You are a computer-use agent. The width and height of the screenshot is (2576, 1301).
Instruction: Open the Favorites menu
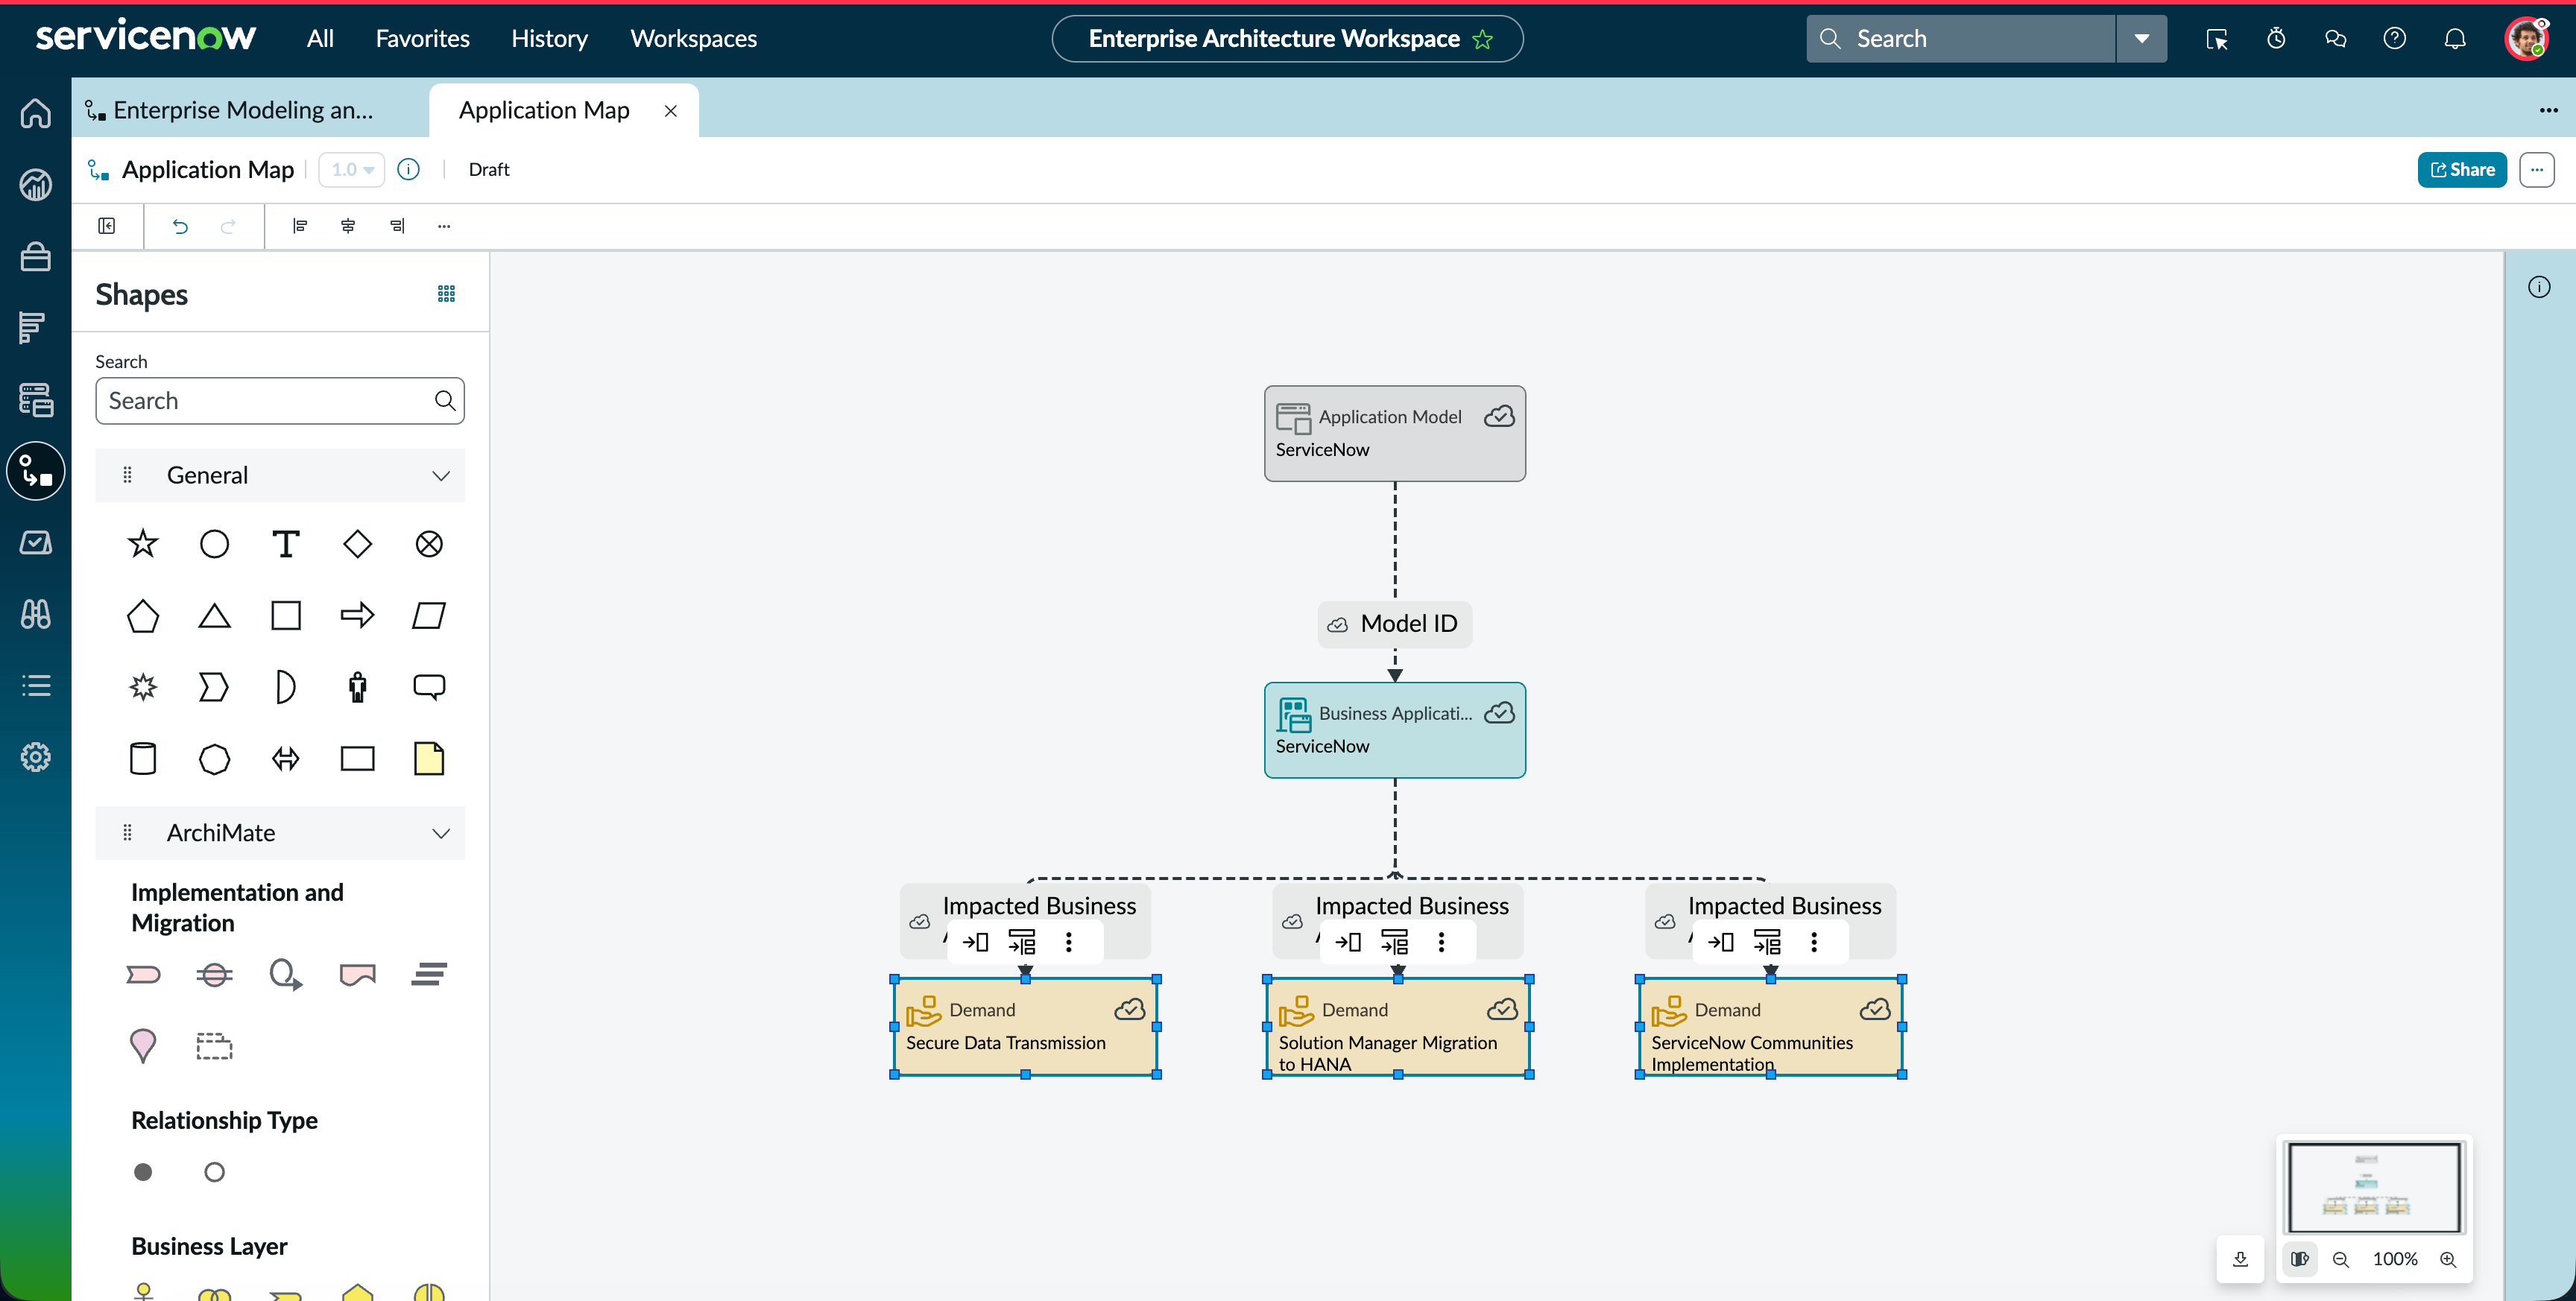(422, 38)
